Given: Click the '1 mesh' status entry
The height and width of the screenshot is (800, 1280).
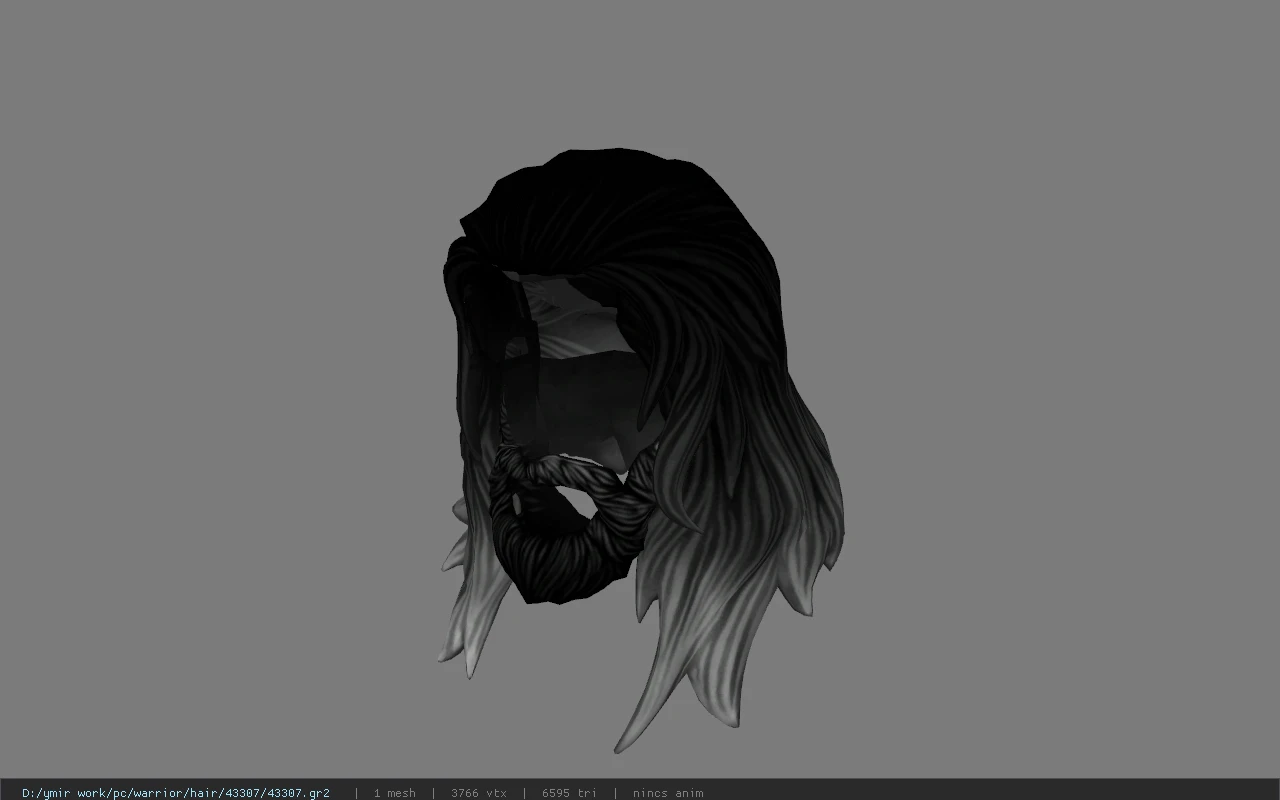Looking at the screenshot, I should coord(394,793).
